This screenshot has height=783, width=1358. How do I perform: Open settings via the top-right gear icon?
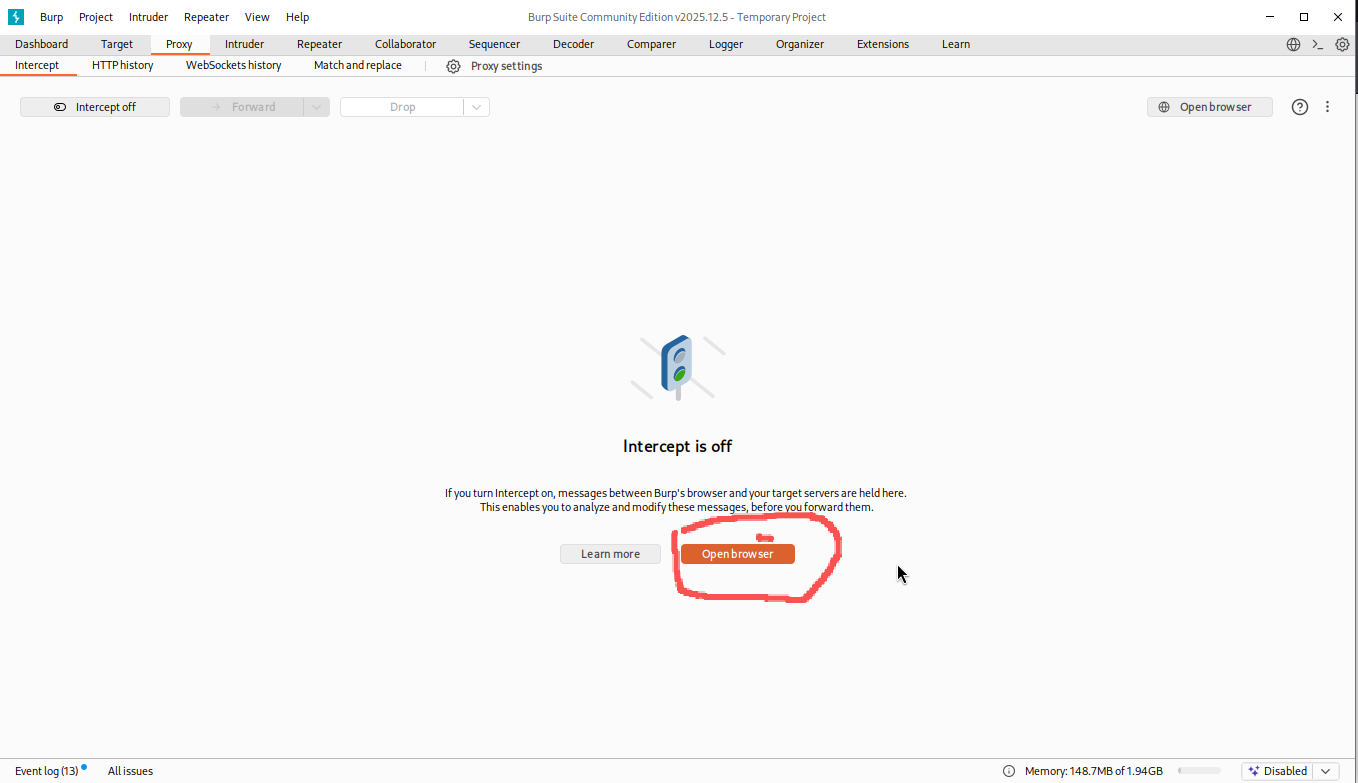[x=1342, y=44]
